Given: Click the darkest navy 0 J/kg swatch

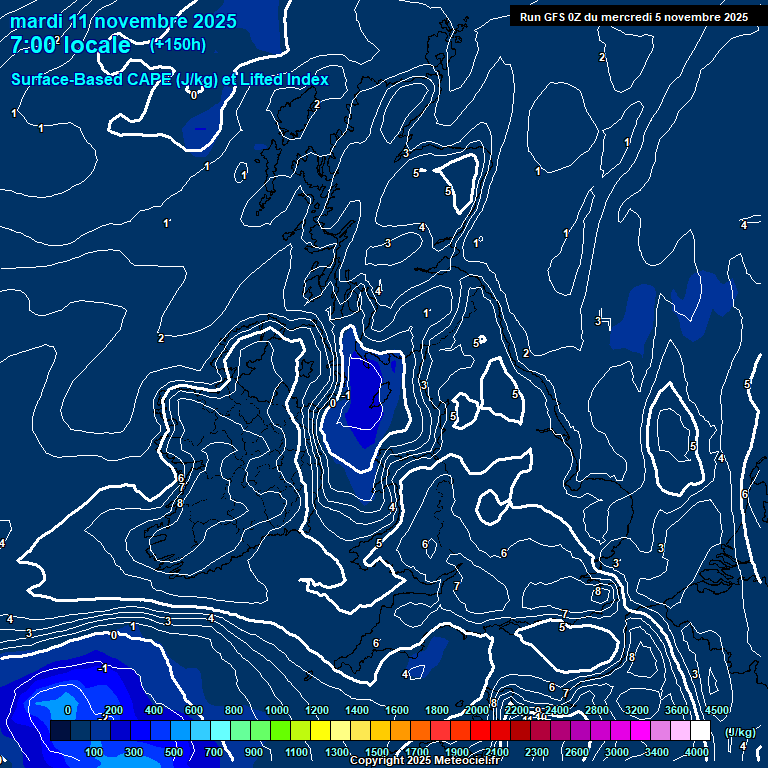Looking at the screenshot, I should (x=60, y=731).
